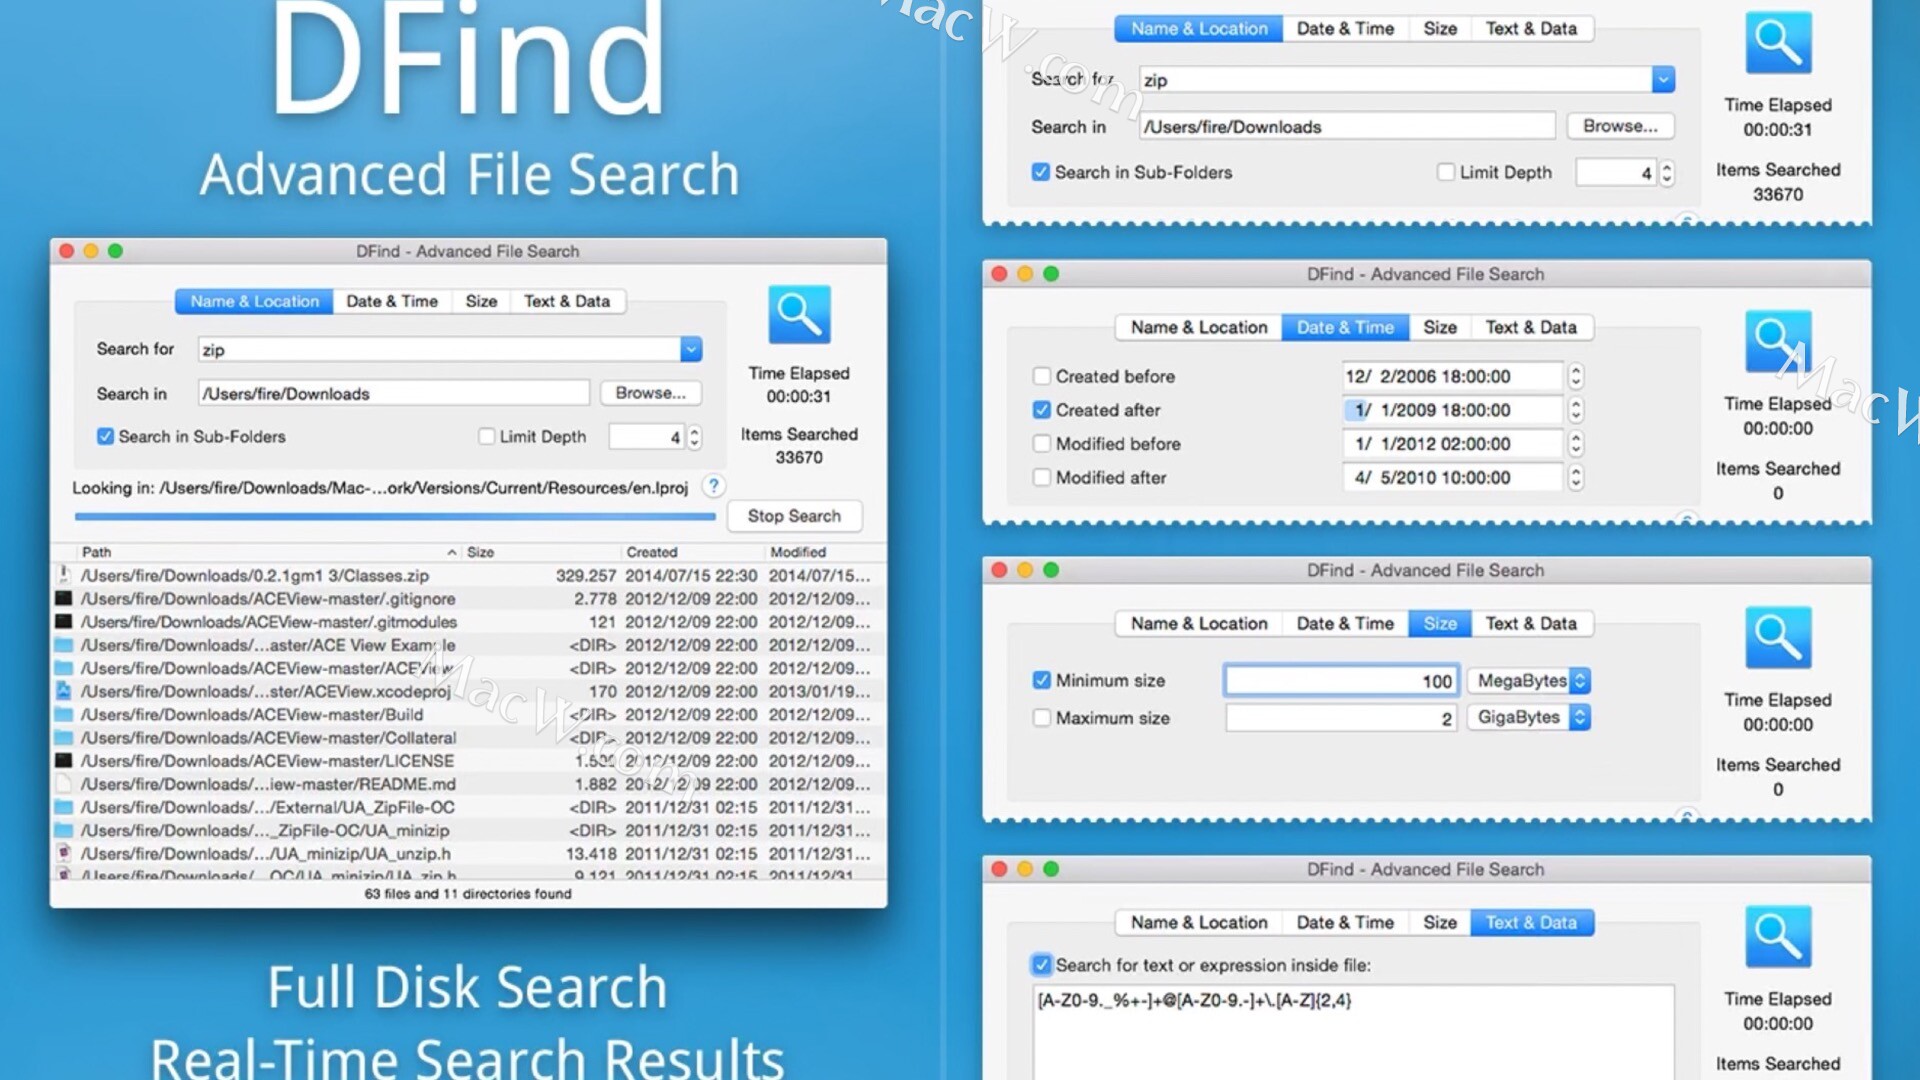Enable the Modified before checkbox

[1042, 443]
